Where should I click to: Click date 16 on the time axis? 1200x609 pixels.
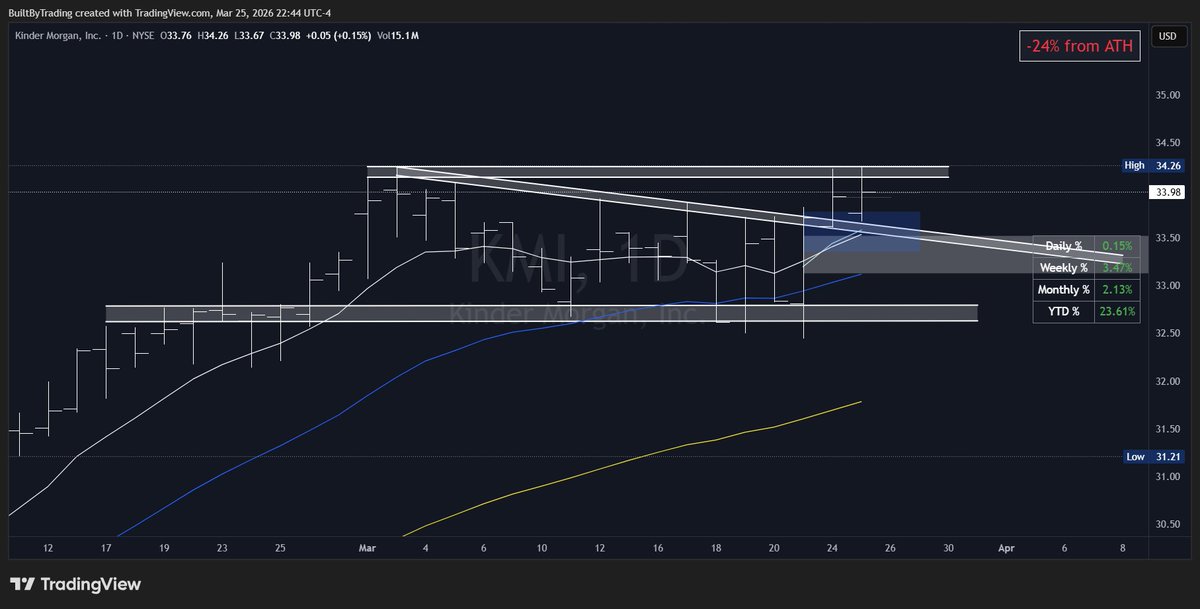(658, 548)
